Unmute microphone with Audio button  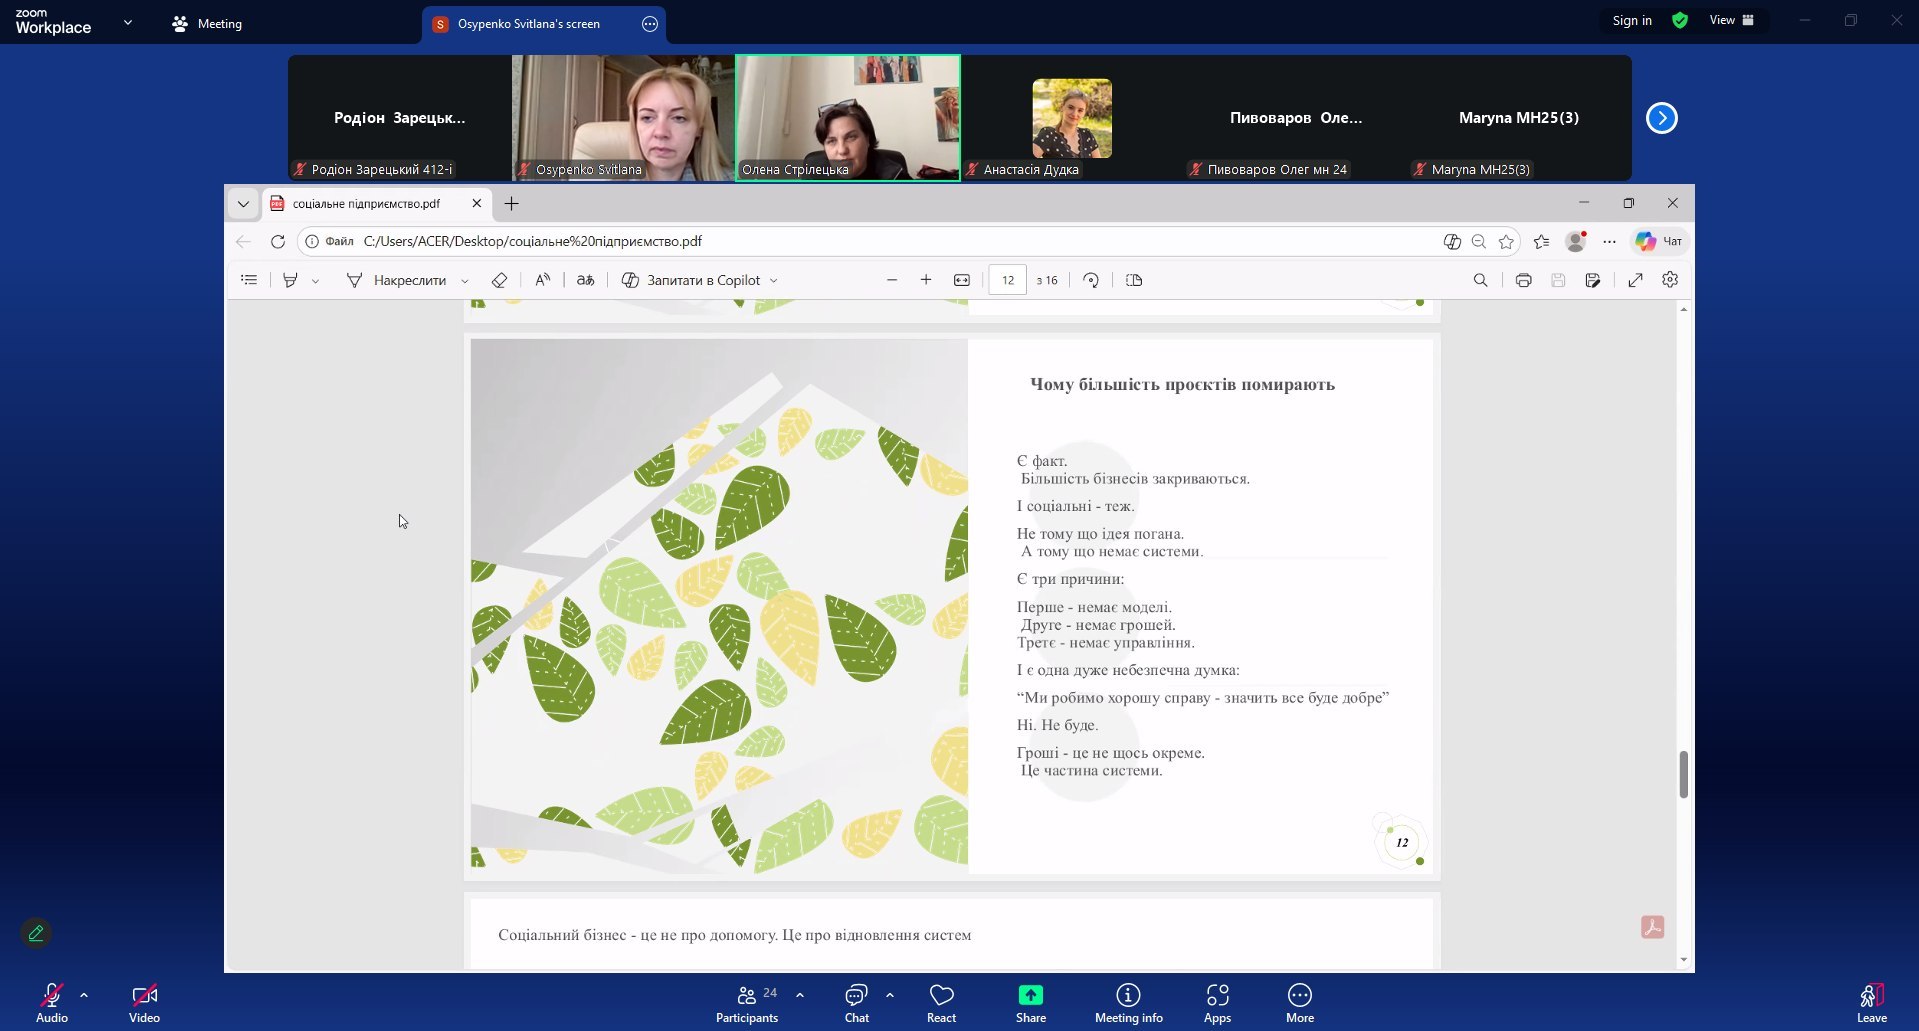[x=52, y=1003]
